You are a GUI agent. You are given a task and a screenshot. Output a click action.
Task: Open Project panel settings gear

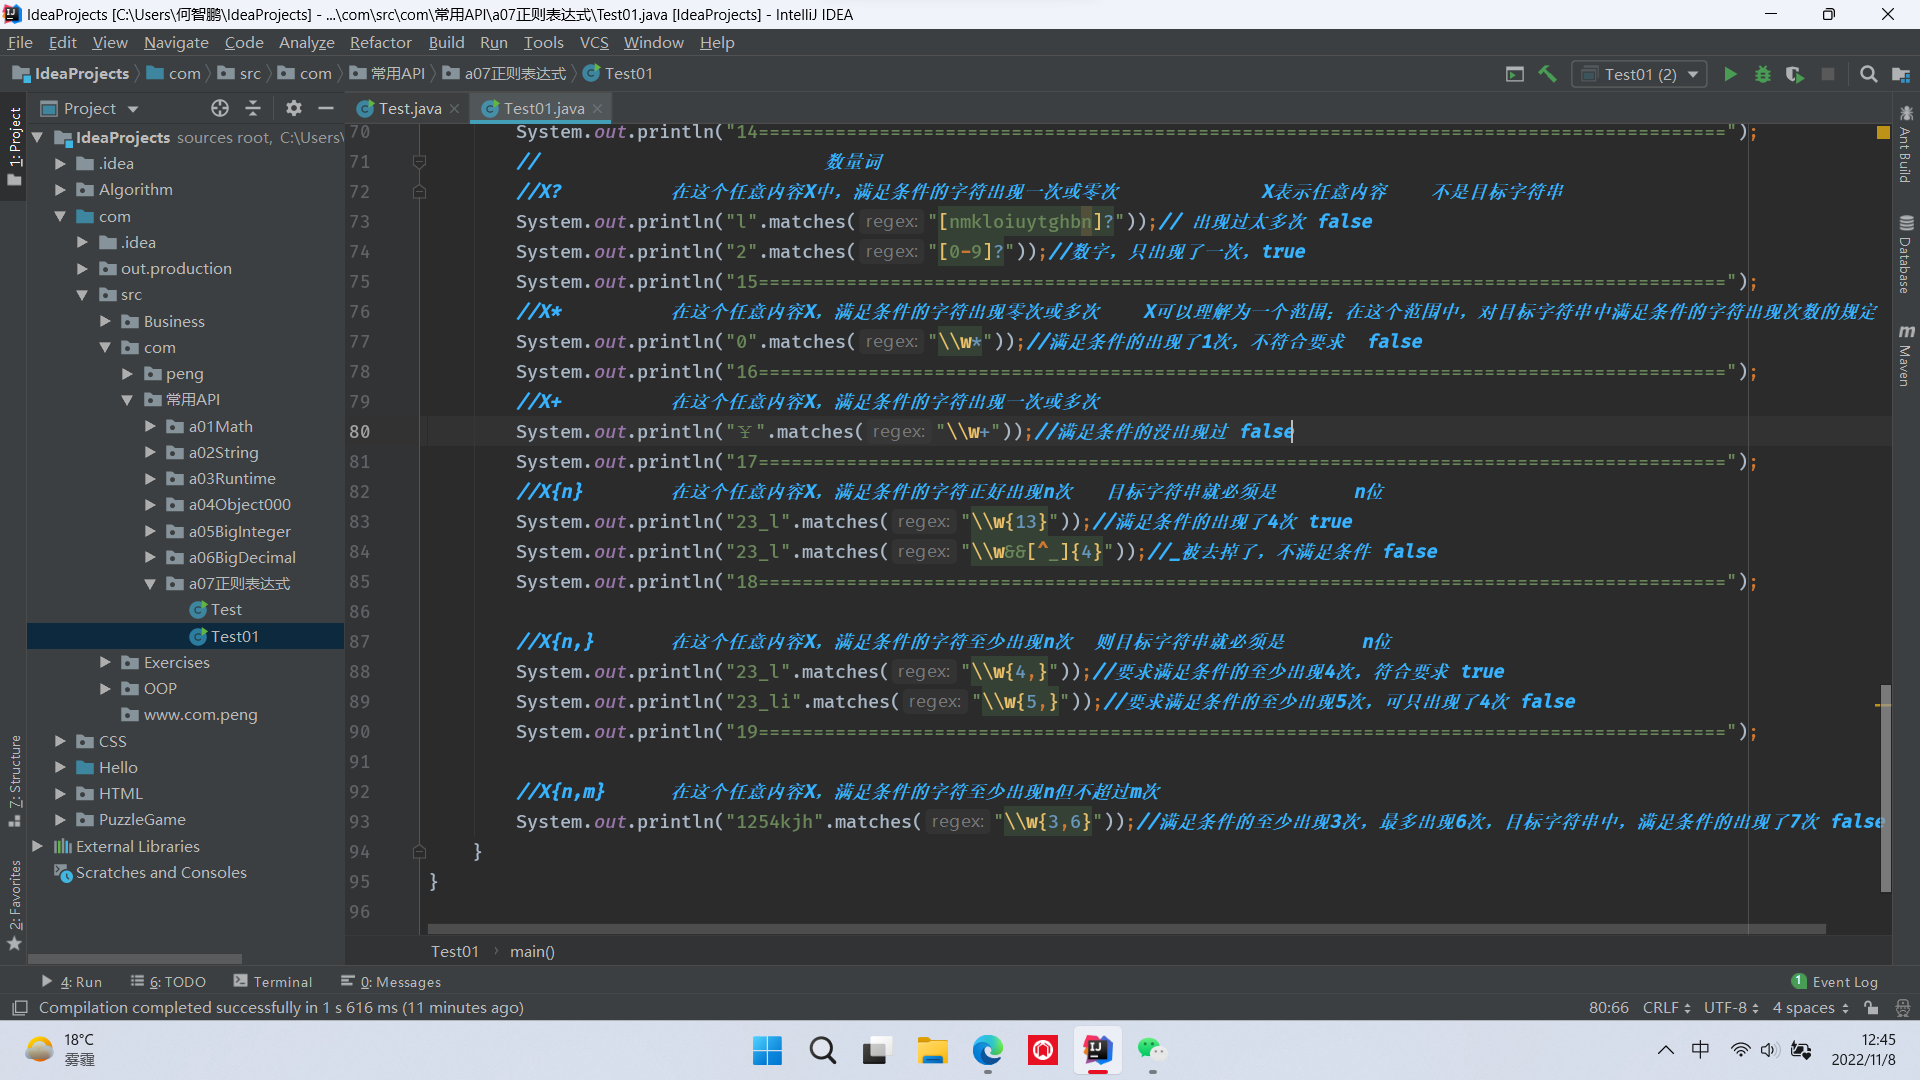click(293, 108)
